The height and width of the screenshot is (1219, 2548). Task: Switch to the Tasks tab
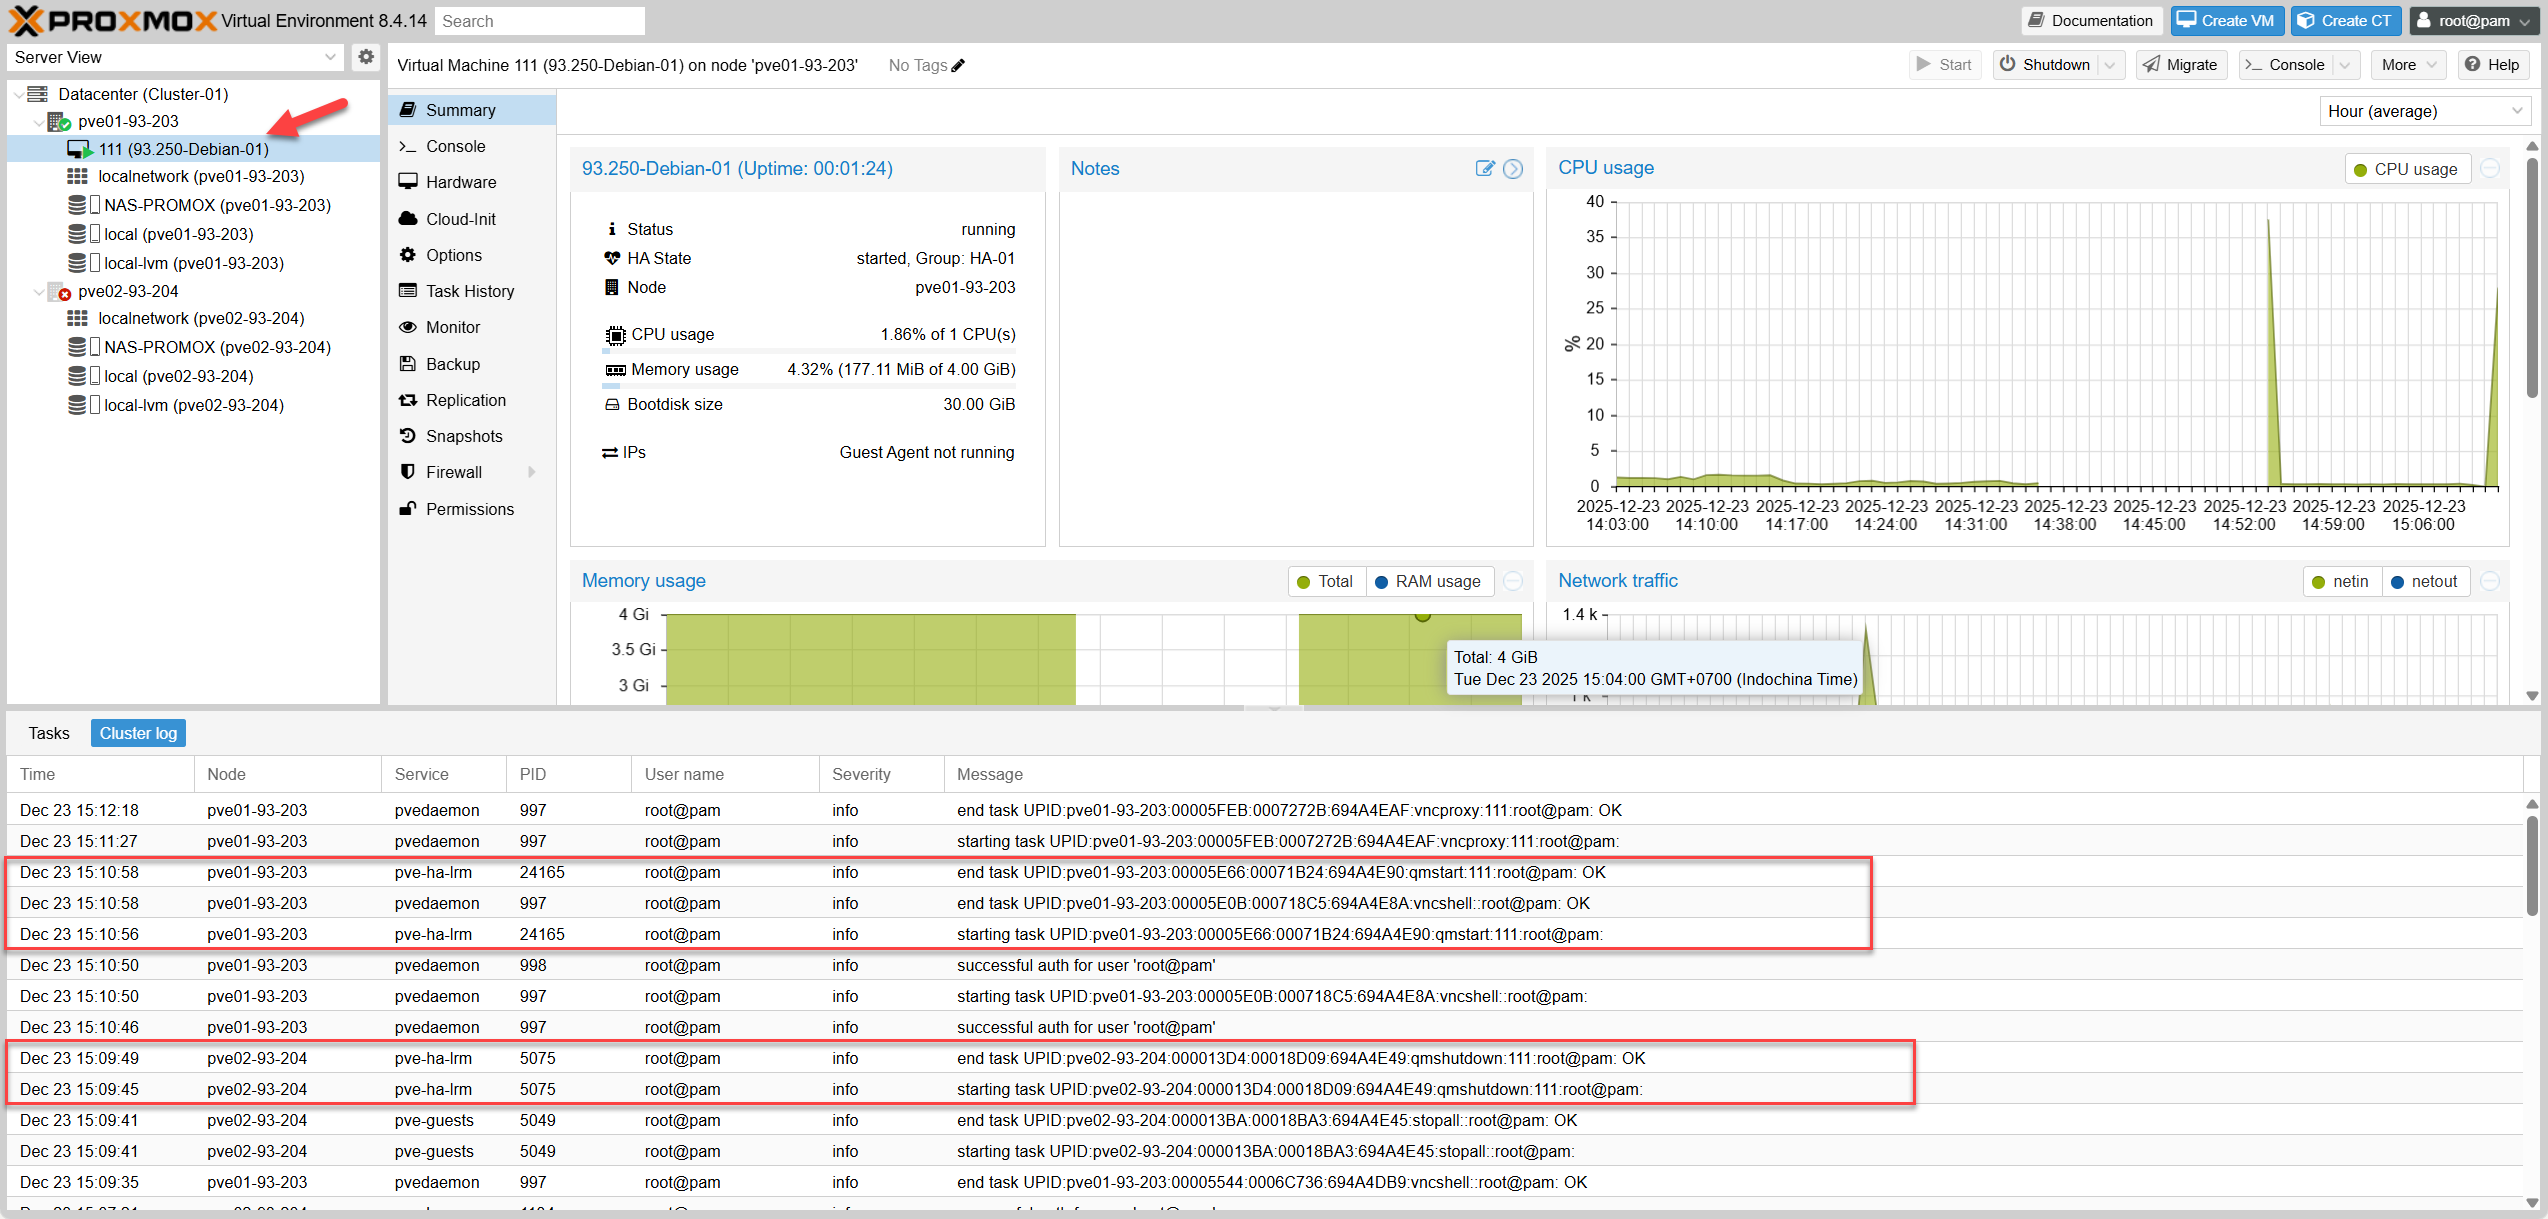click(49, 733)
